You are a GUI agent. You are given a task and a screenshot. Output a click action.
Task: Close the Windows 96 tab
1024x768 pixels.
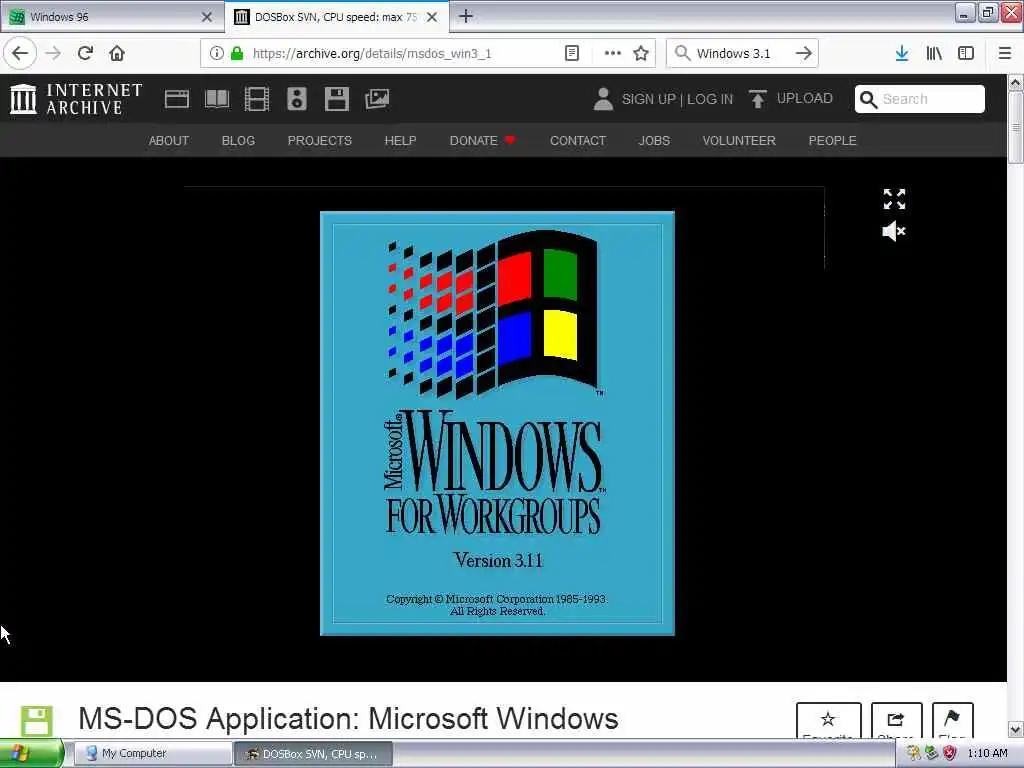(x=206, y=17)
